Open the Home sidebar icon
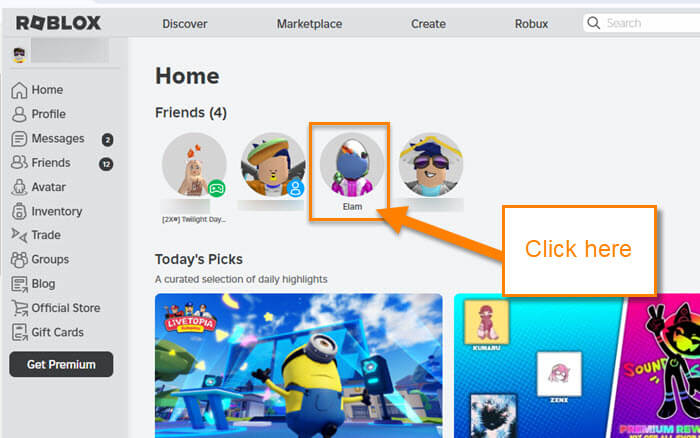Viewport: 700px width, 438px height. (19, 90)
